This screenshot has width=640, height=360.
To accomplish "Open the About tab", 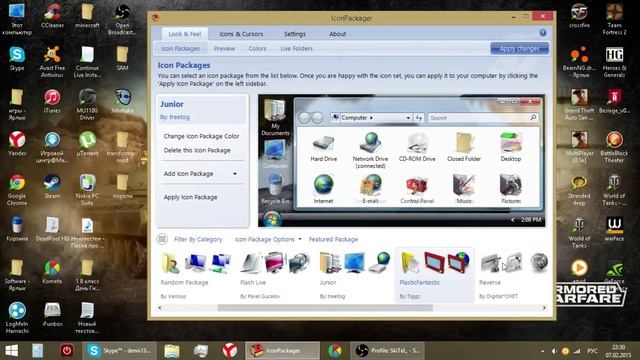I will (x=338, y=34).
